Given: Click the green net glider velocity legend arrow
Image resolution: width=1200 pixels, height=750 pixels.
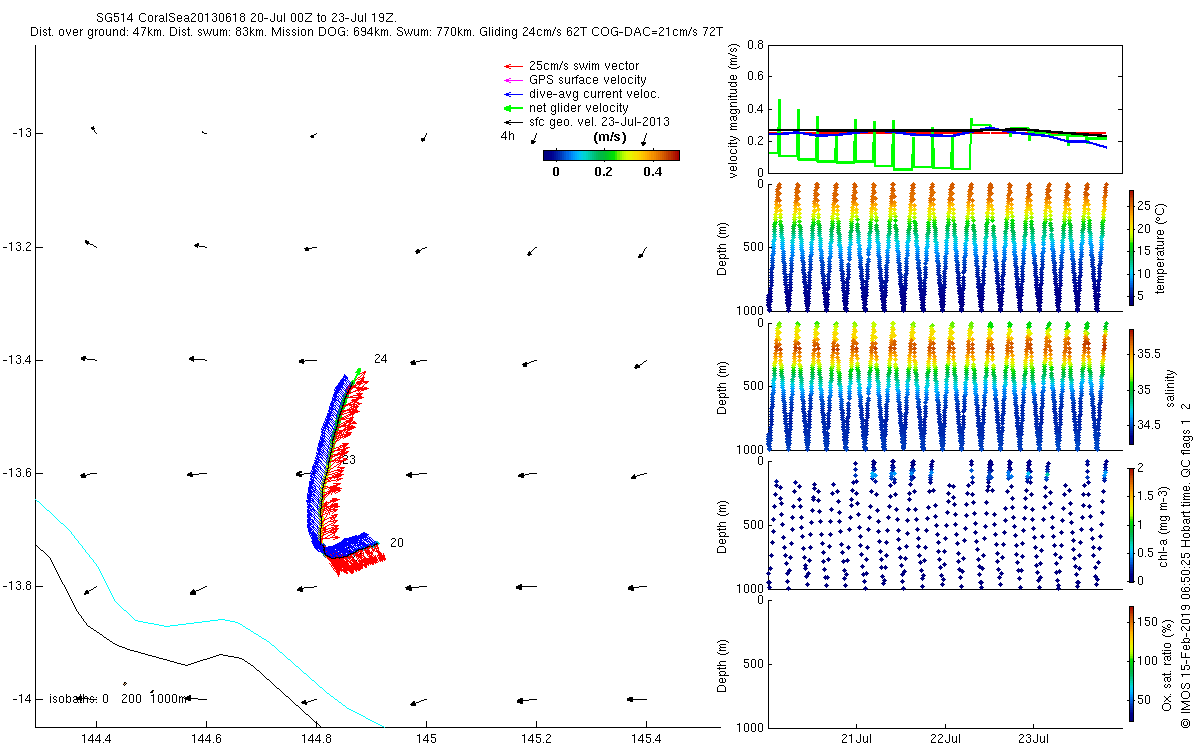Looking at the screenshot, I should (x=513, y=108).
